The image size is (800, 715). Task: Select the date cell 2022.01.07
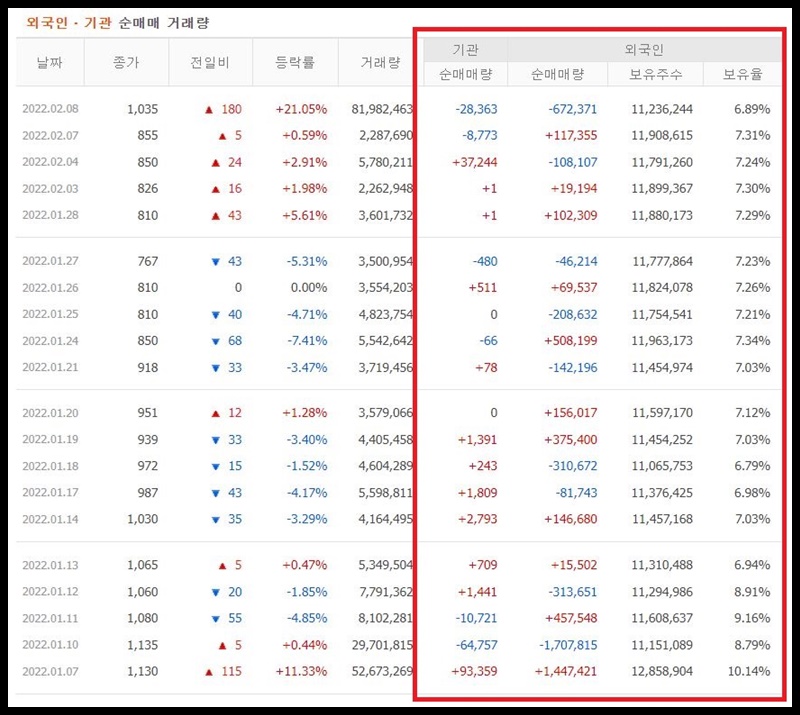(51, 671)
